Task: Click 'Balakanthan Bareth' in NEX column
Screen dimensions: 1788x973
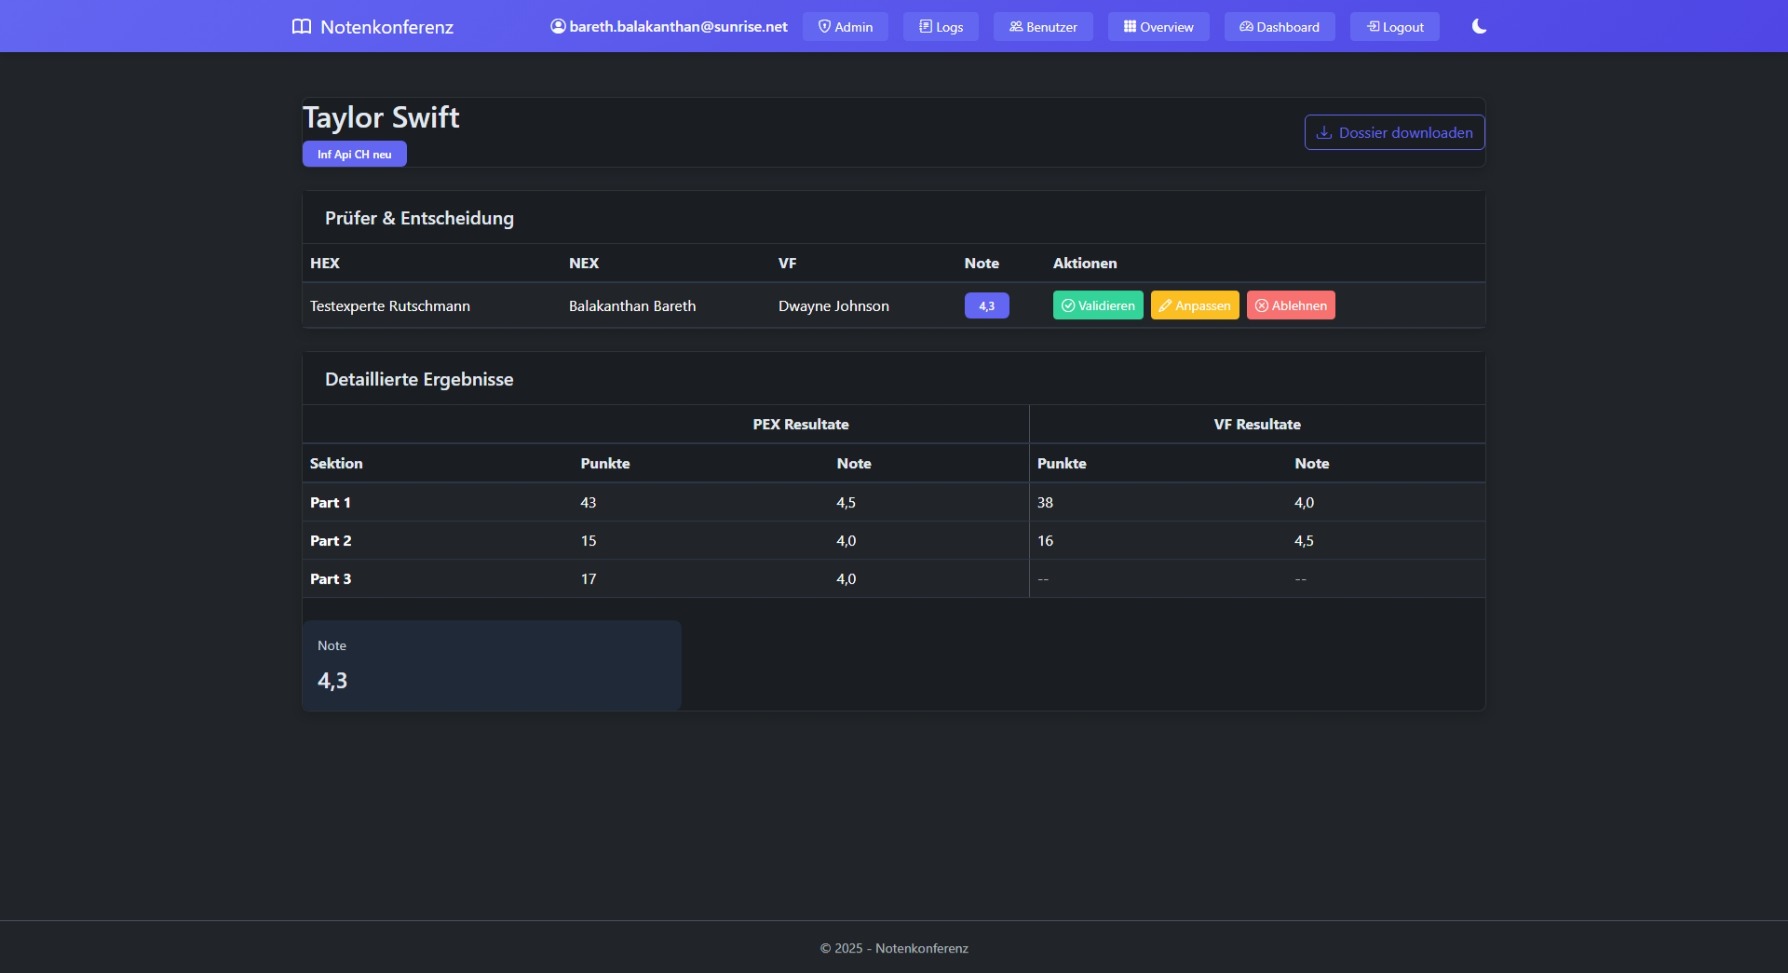Action: (x=632, y=306)
